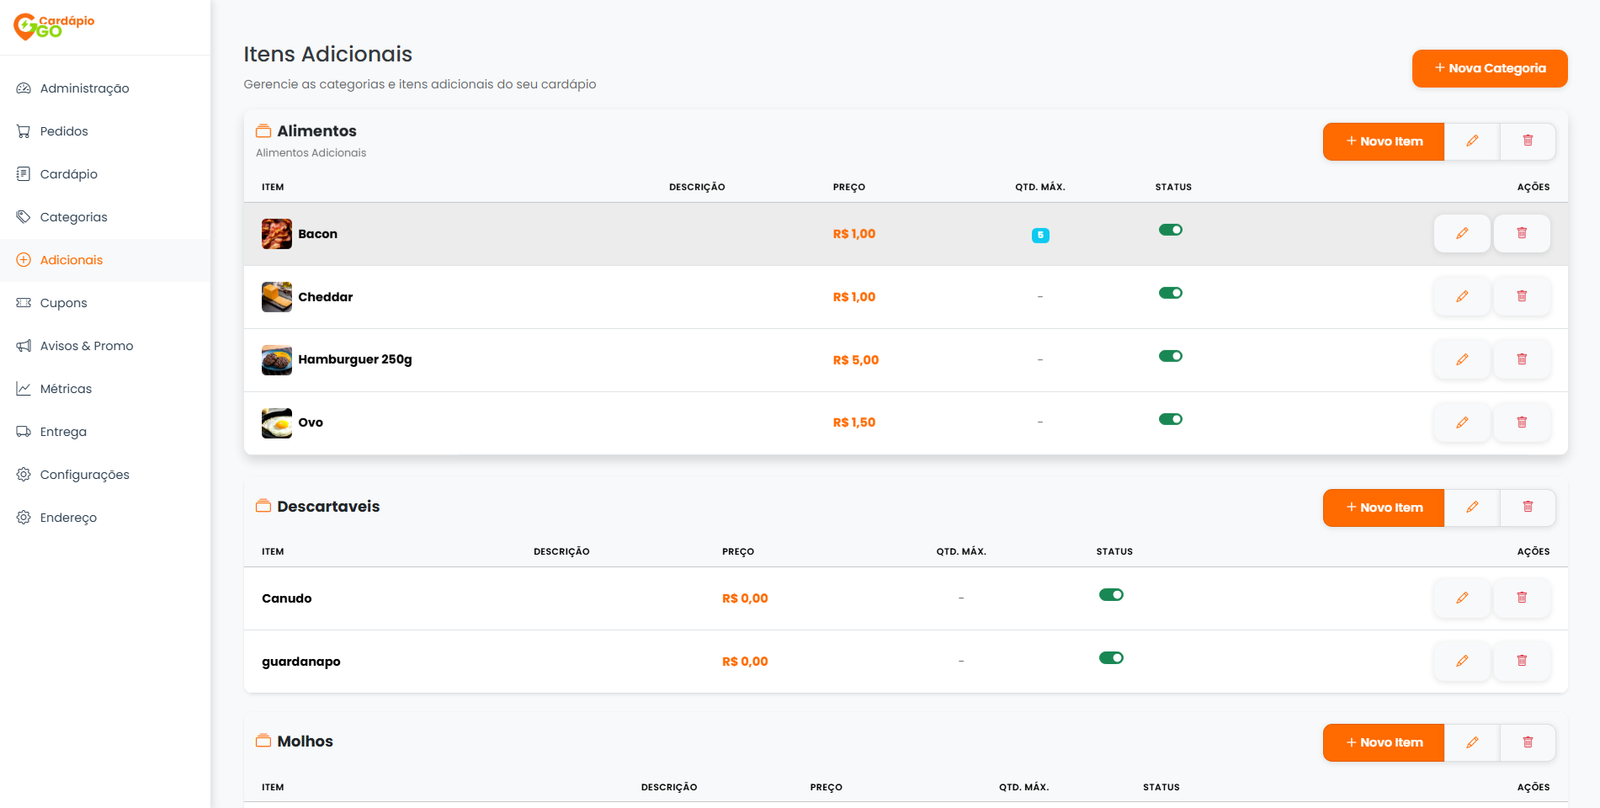Edit the Molhos category with pencil icon

pyautogui.click(x=1471, y=743)
